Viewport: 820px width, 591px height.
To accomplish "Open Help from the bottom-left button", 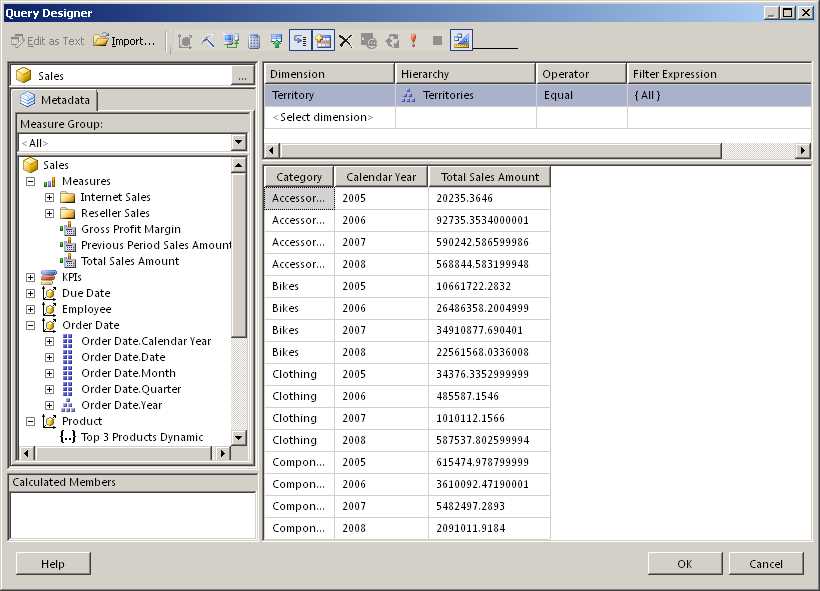I will [52, 563].
